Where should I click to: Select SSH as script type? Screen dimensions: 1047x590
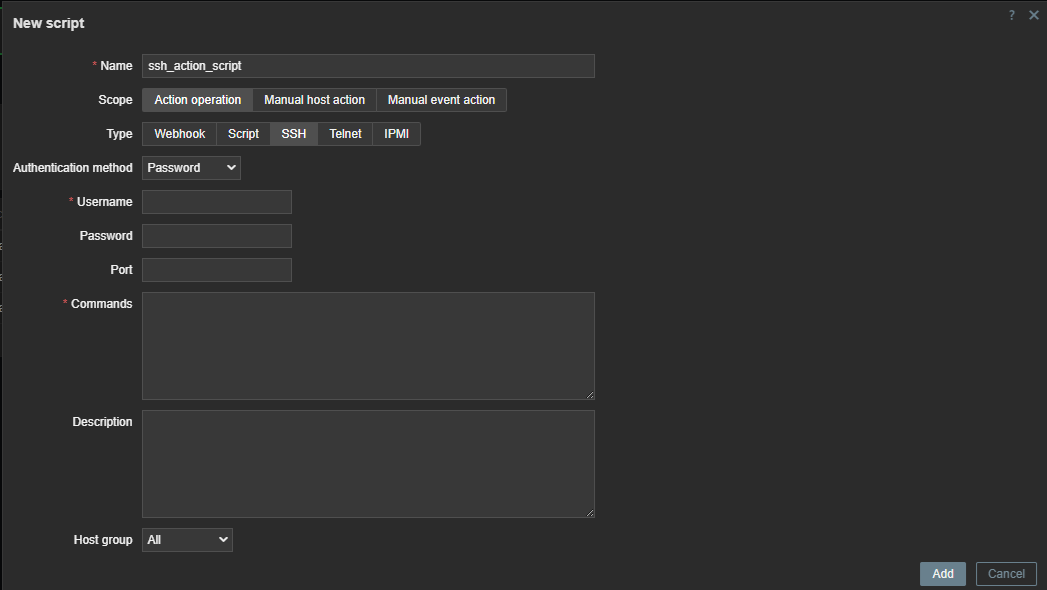(294, 134)
